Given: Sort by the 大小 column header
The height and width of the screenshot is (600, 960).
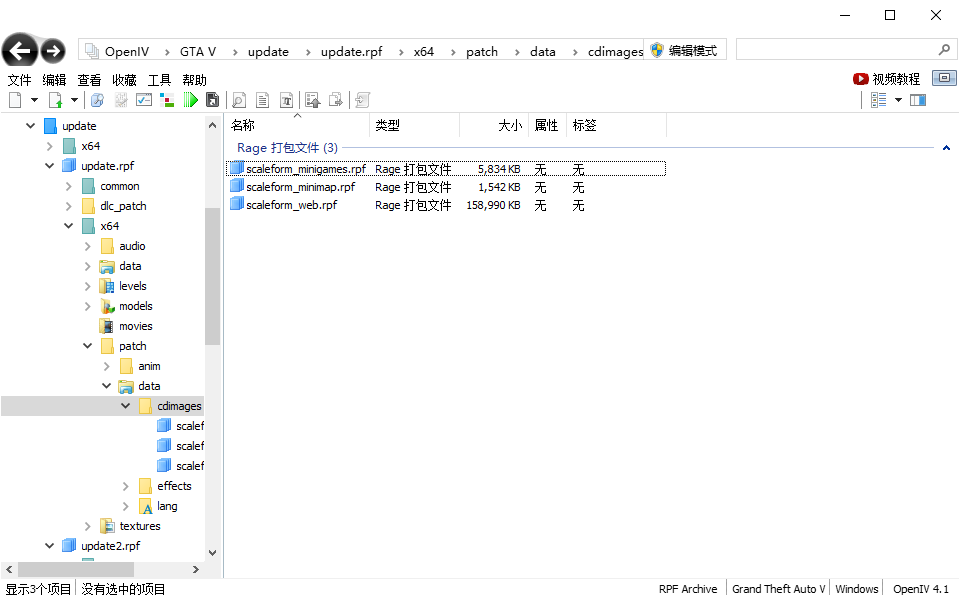Looking at the screenshot, I should tap(493, 125).
